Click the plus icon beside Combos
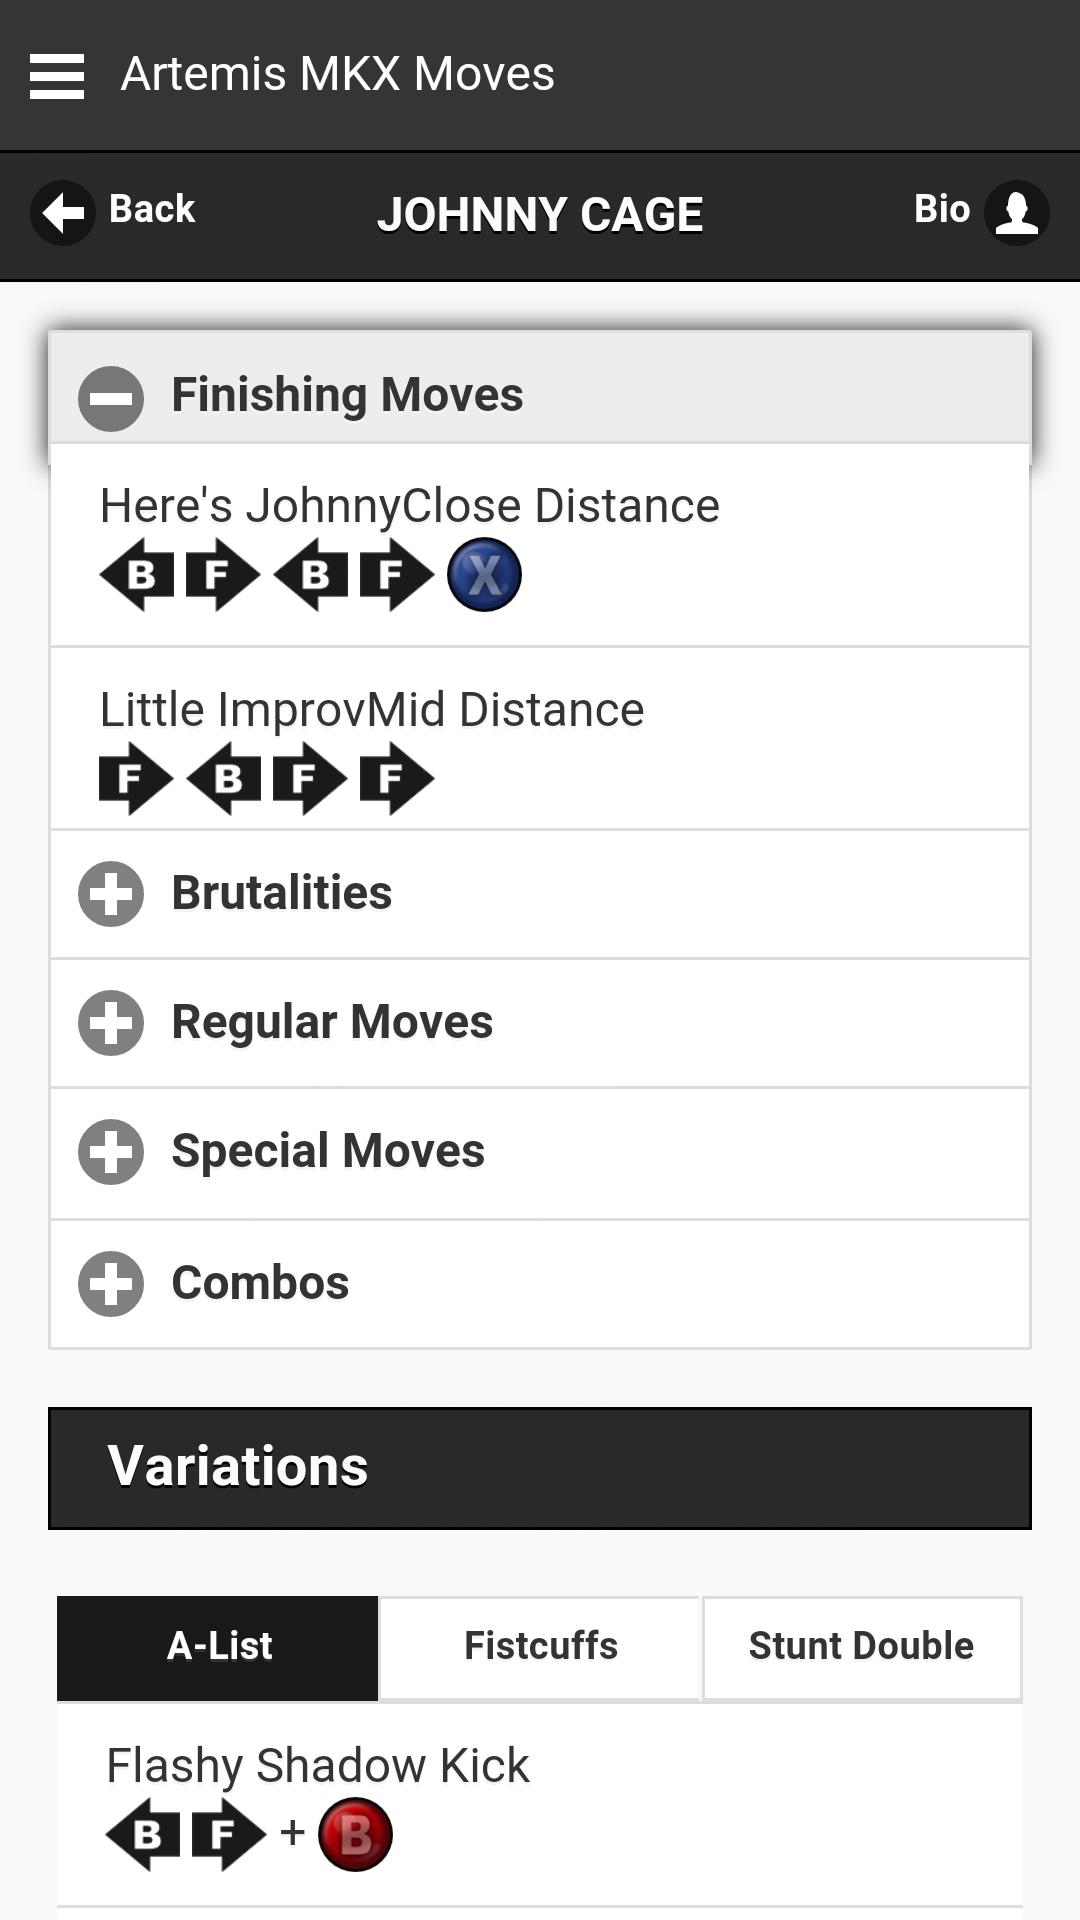 tap(111, 1283)
